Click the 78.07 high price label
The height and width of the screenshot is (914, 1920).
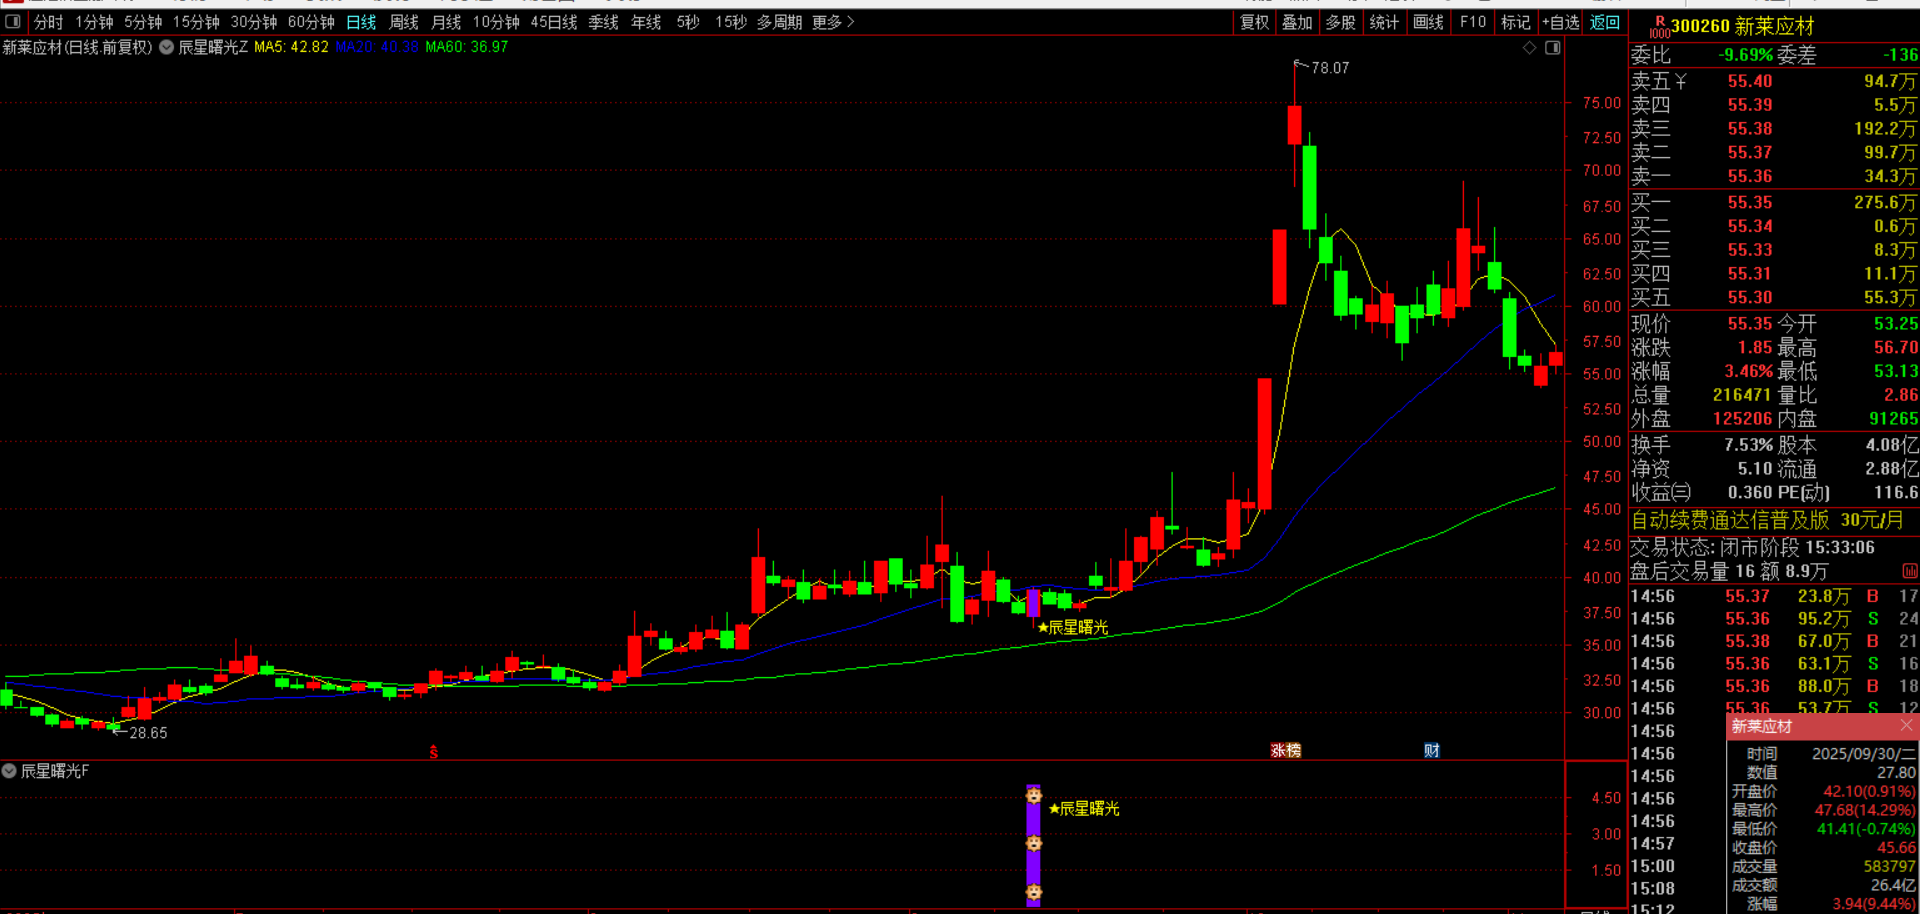(x=1330, y=68)
